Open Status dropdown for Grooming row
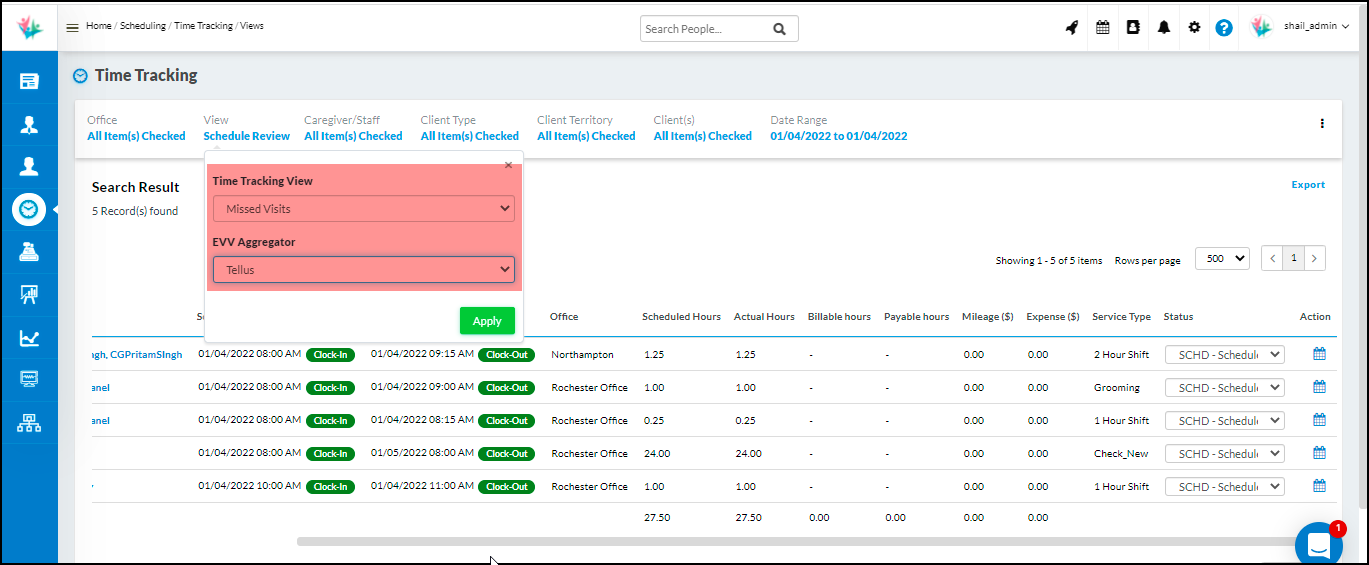Viewport: 1369px width, 565px height. [x=1224, y=388]
